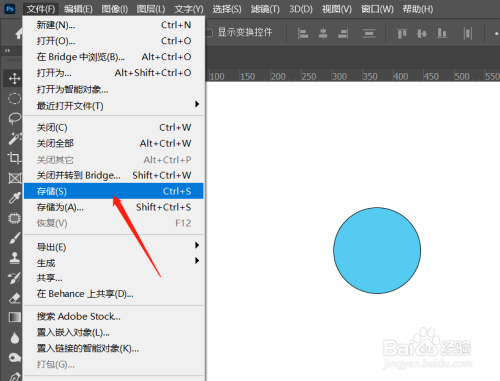
Task: Select the Crop tool
Action: 14,158
